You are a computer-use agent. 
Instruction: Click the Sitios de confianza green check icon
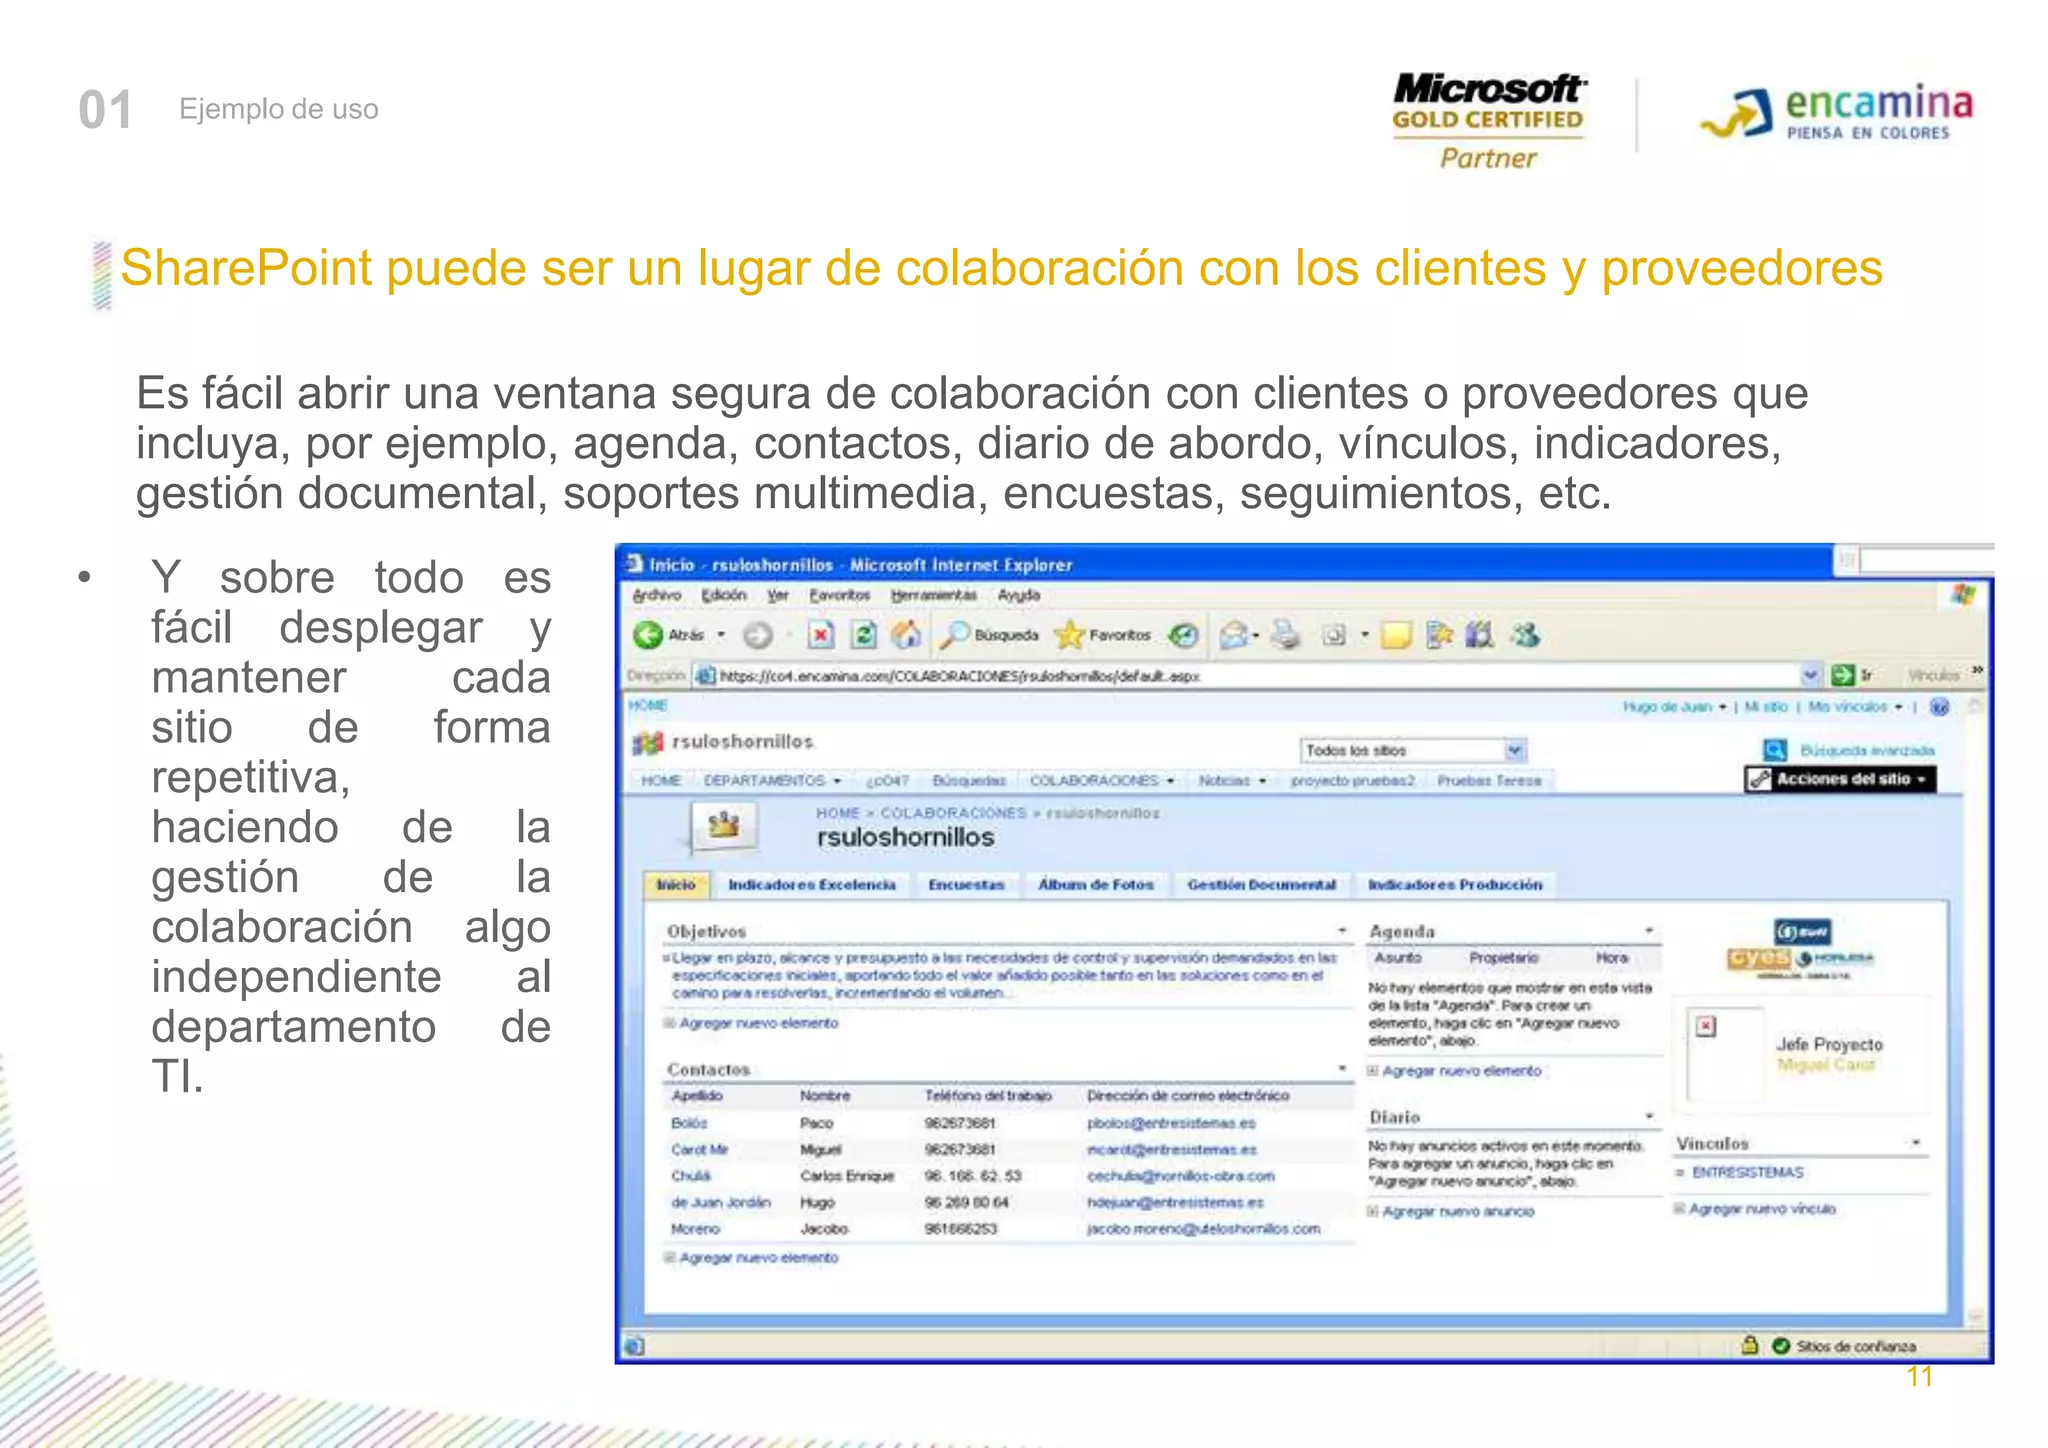click(x=1781, y=1346)
